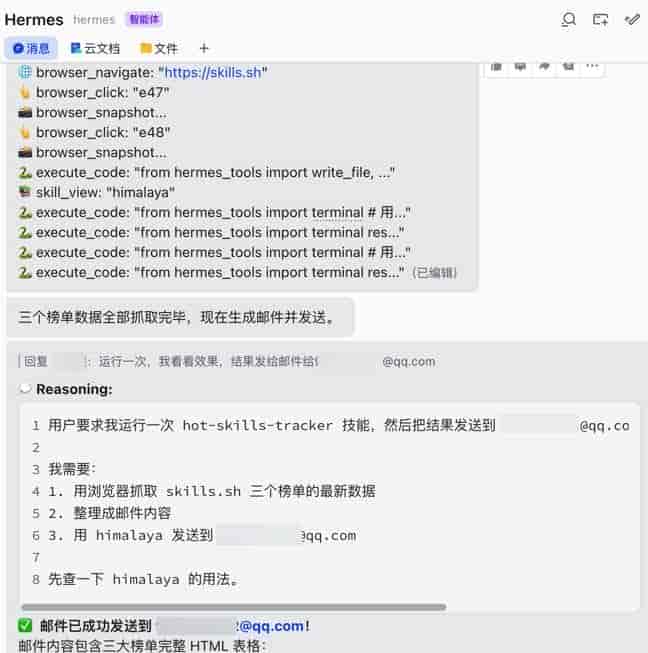This screenshot has height=653, width=648.
Task: Add a new tab with plus button
Action: 204,49
